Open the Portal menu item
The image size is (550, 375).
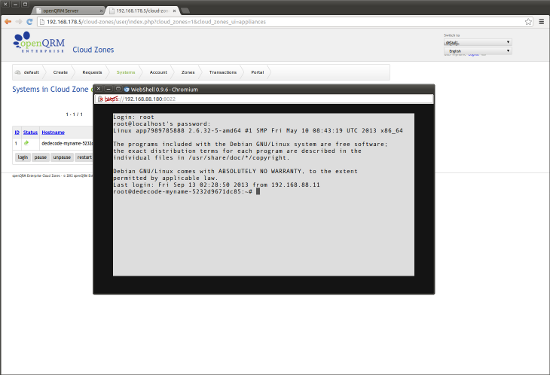pyautogui.click(x=257, y=72)
